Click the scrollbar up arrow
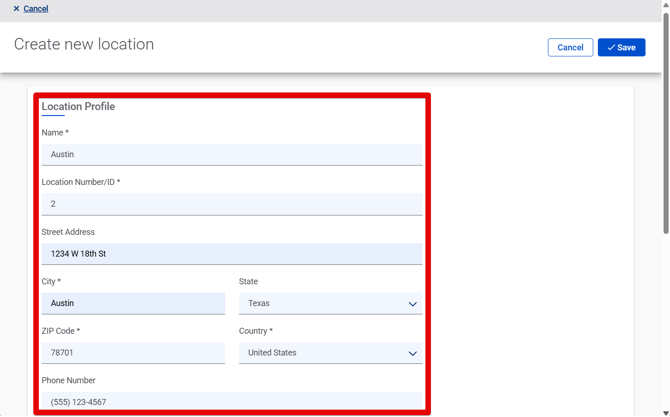The image size is (670, 417). click(x=666, y=4)
